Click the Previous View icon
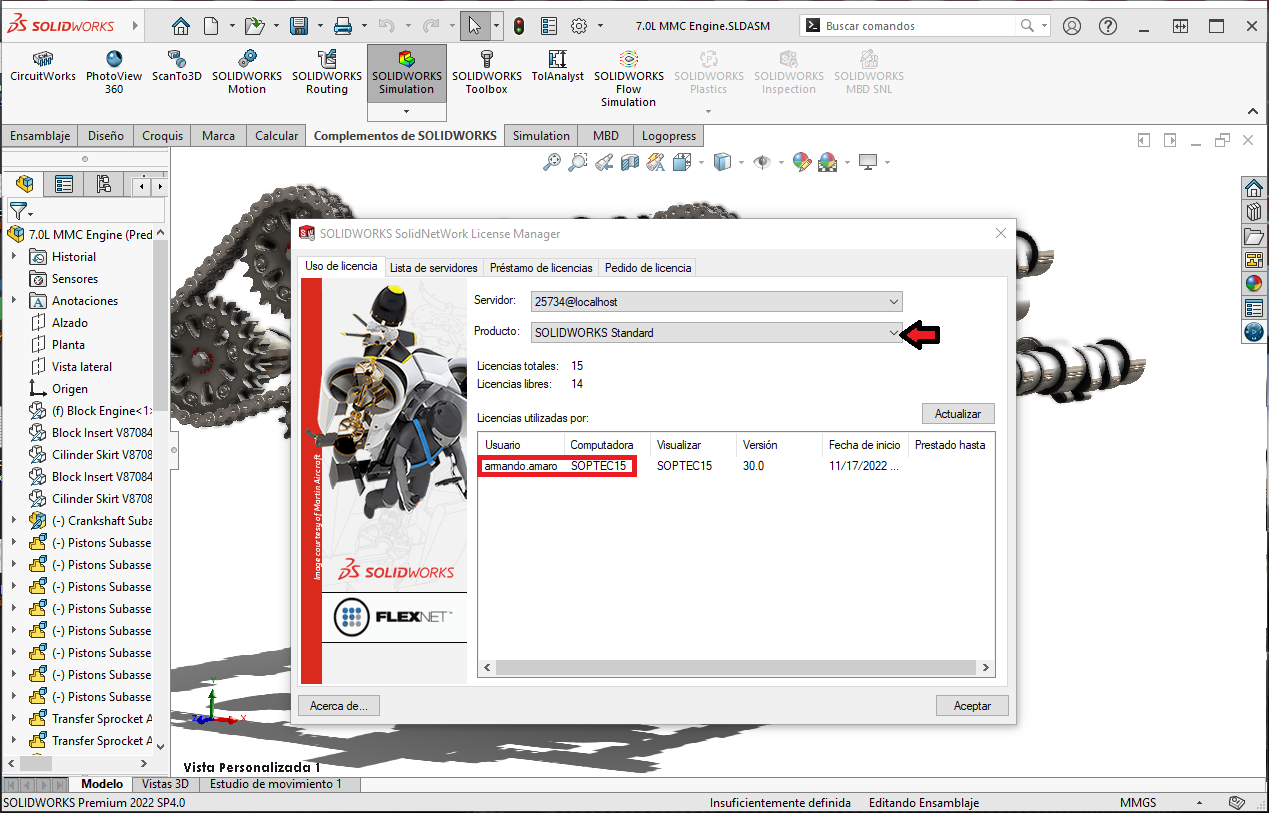This screenshot has height=813, width=1269. (x=604, y=161)
